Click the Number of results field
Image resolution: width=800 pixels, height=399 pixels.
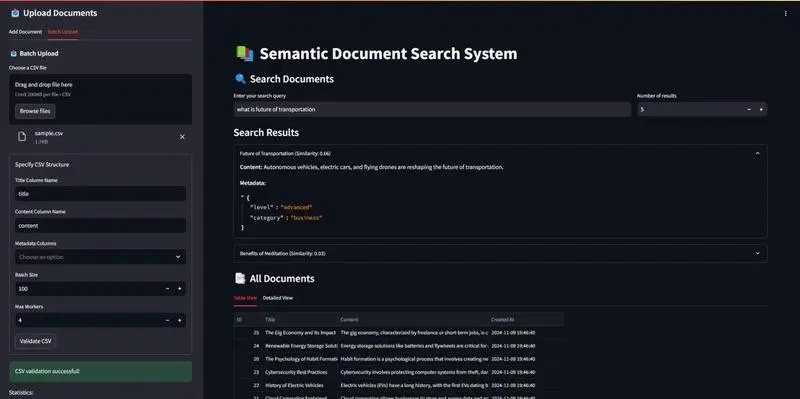[x=690, y=109]
